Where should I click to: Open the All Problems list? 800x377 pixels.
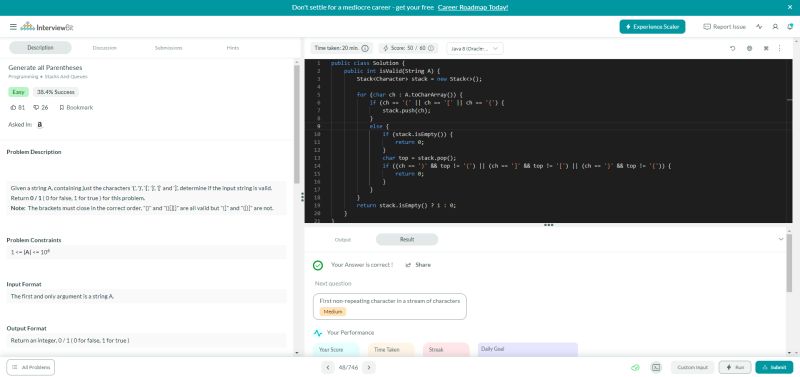coord(31,367)
